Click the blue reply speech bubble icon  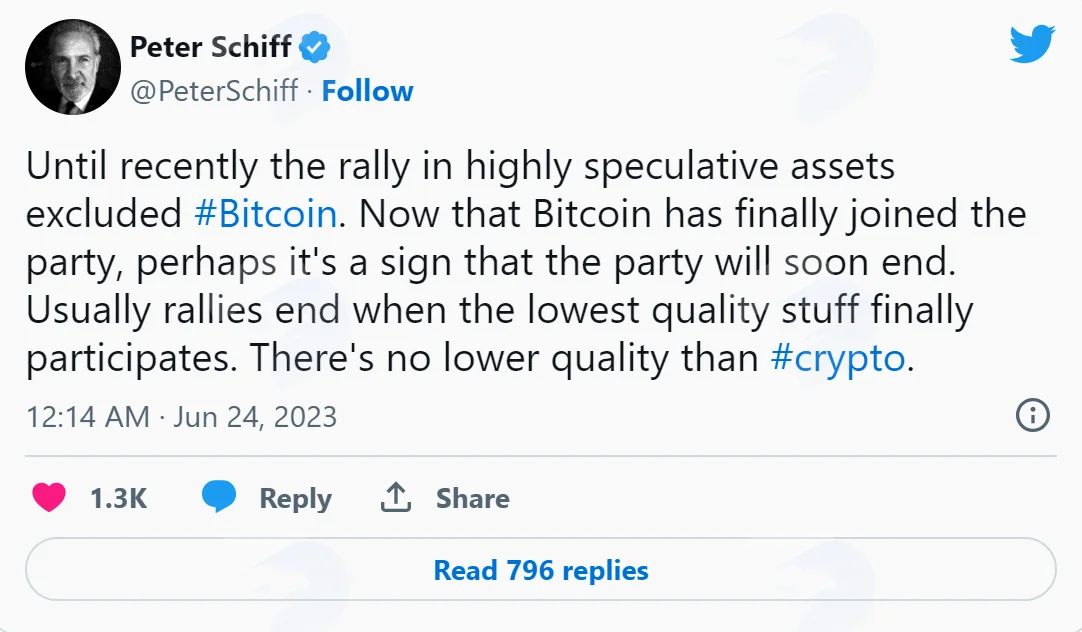click(x=219, y=497)
